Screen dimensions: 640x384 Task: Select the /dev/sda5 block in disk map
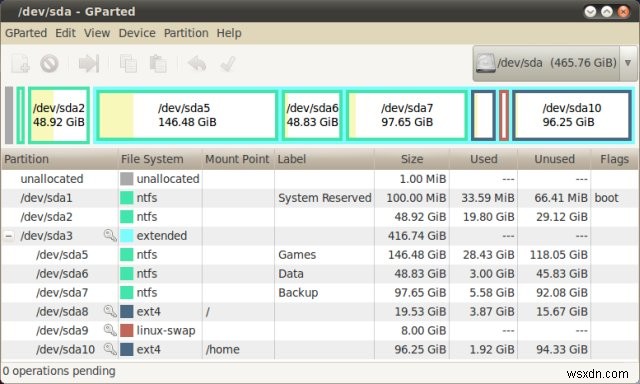pos(187,115)
